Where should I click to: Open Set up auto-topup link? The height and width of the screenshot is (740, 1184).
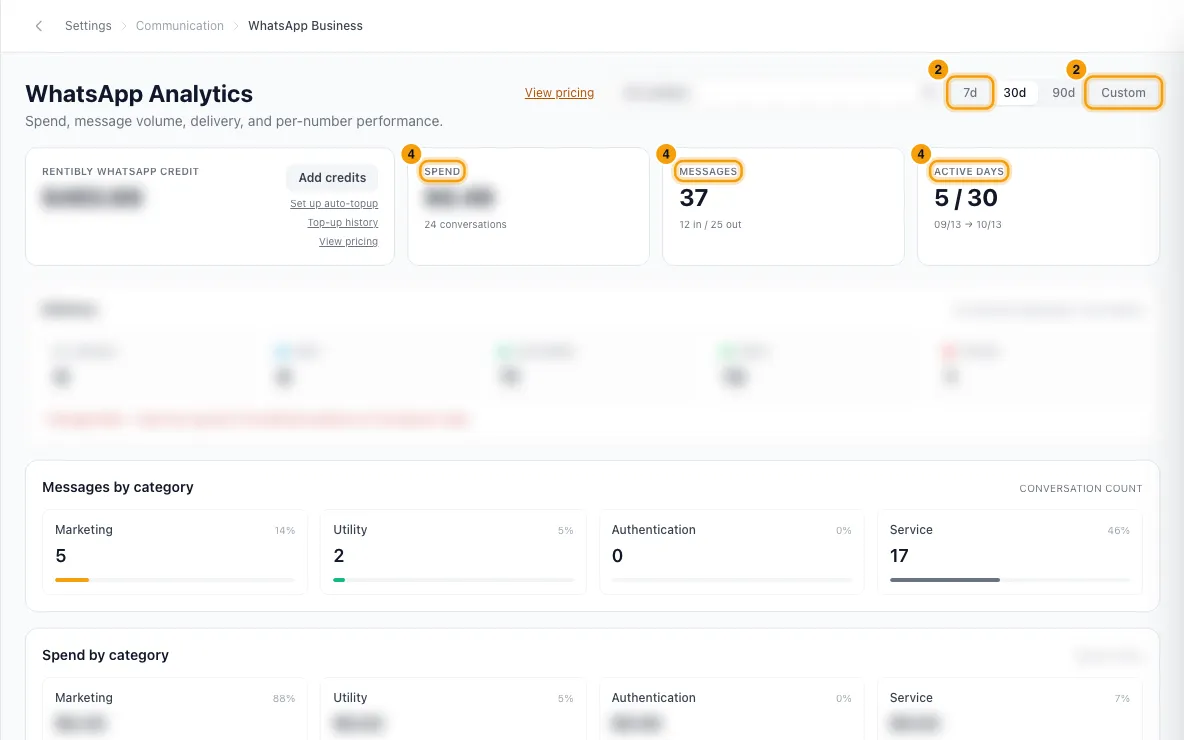334,204
